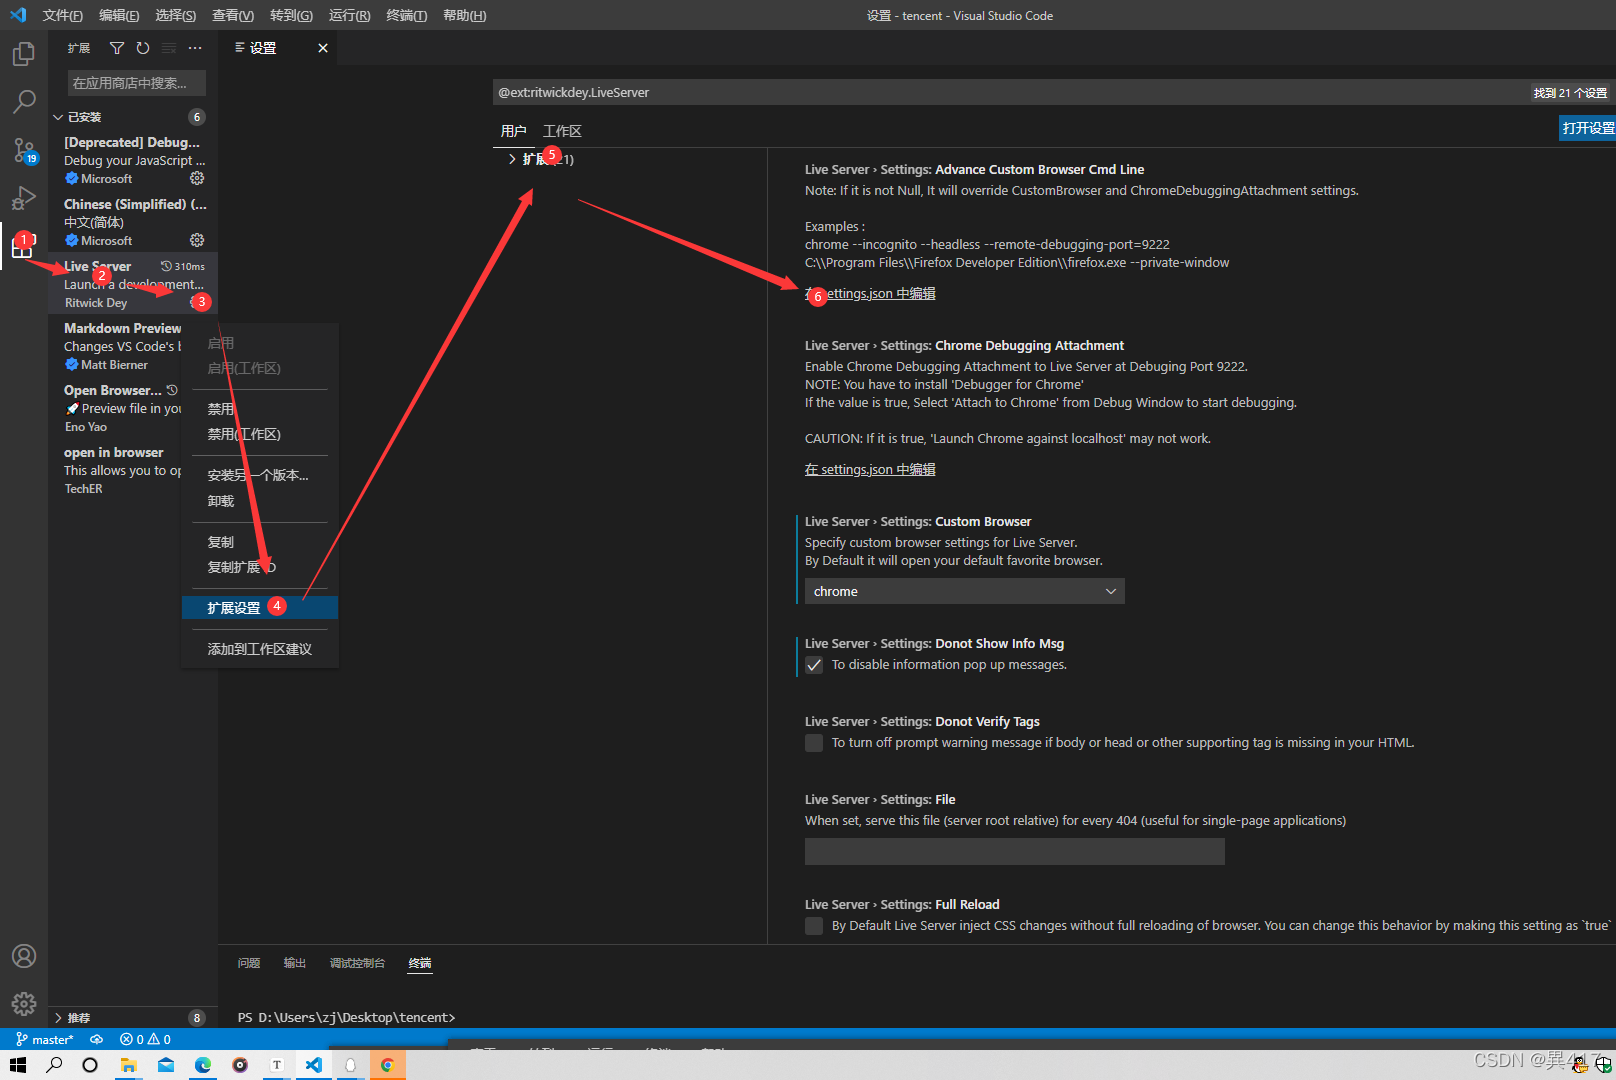Open the Run and Debug view
The width and height of the screenshot is (1616, 1080).
click(x=24, y=198)
